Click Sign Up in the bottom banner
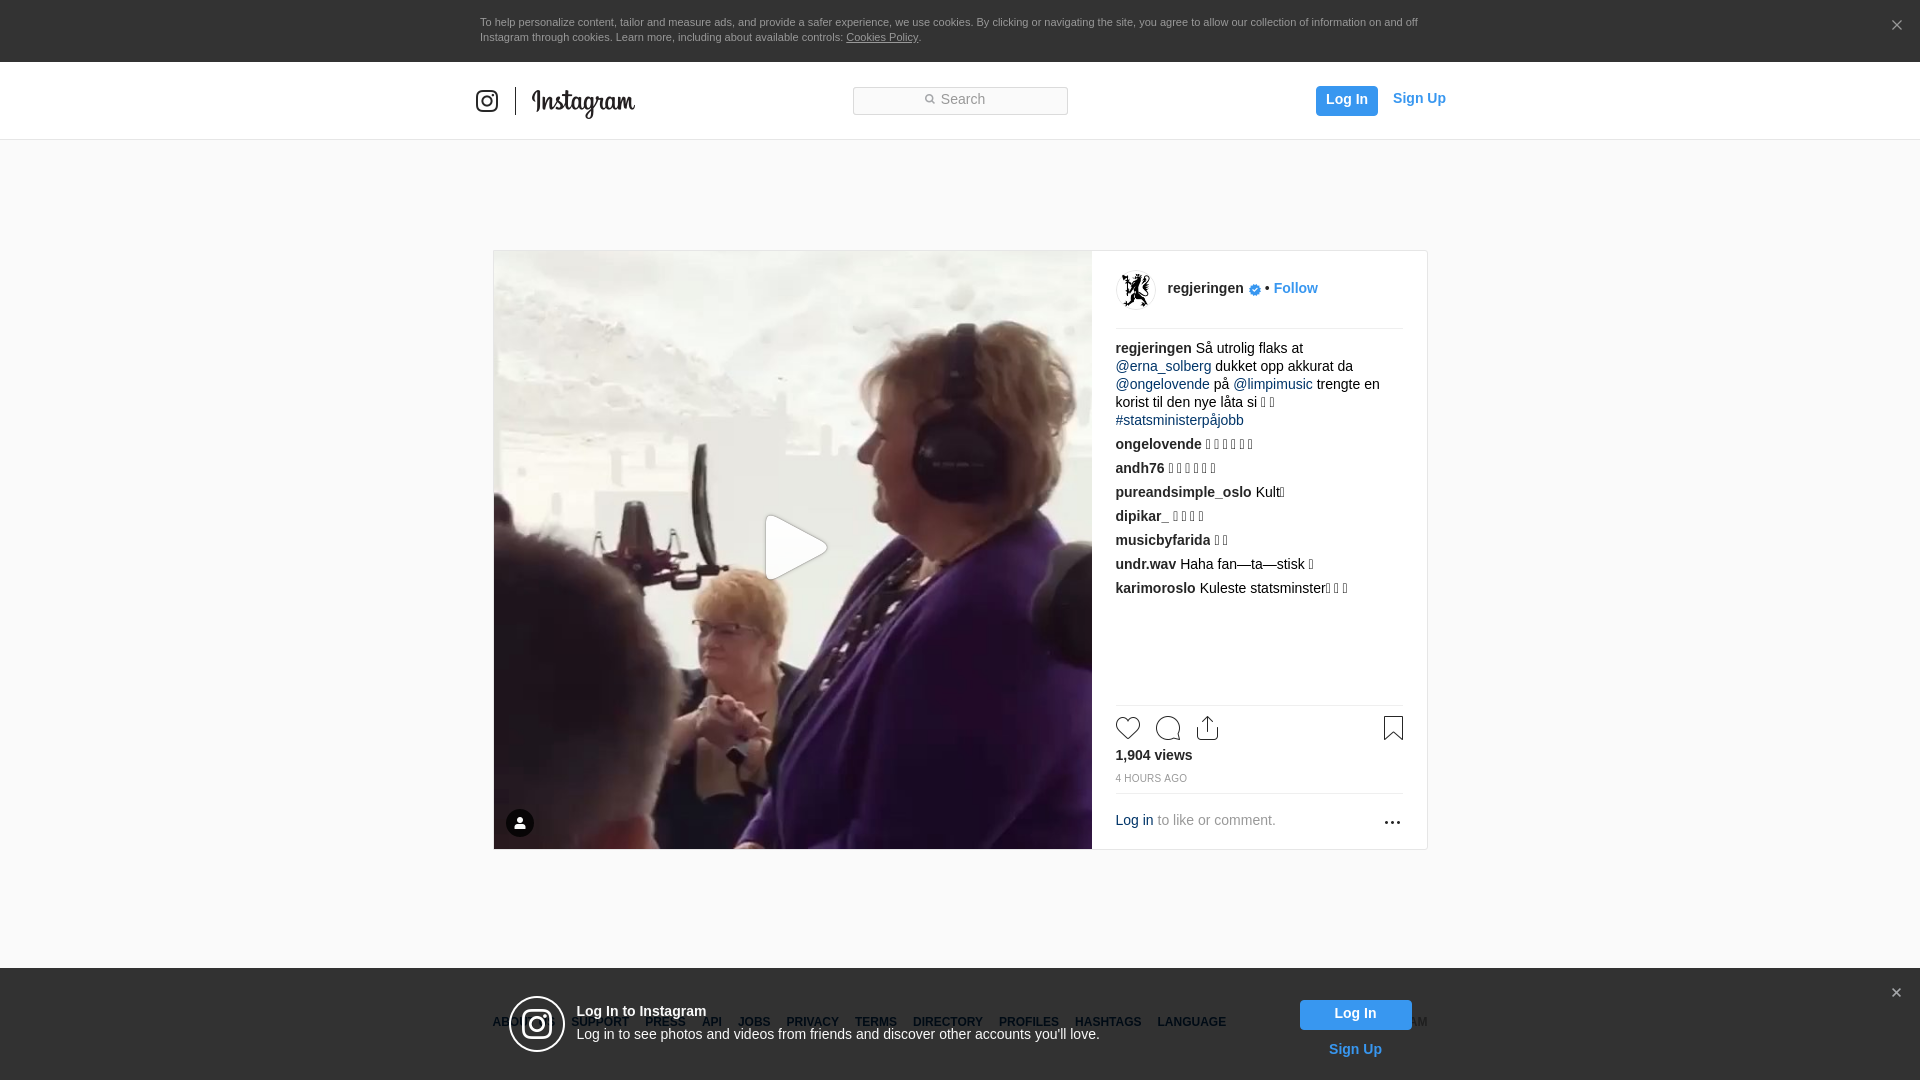This screenshot has width=1920, height=1080. [1355, 1049]
